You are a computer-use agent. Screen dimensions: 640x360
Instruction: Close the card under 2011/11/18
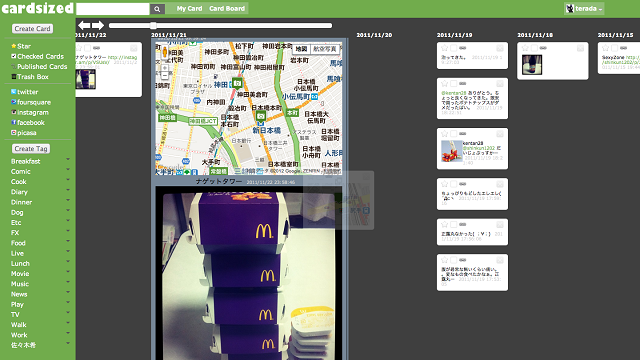[x=580, y=48]
